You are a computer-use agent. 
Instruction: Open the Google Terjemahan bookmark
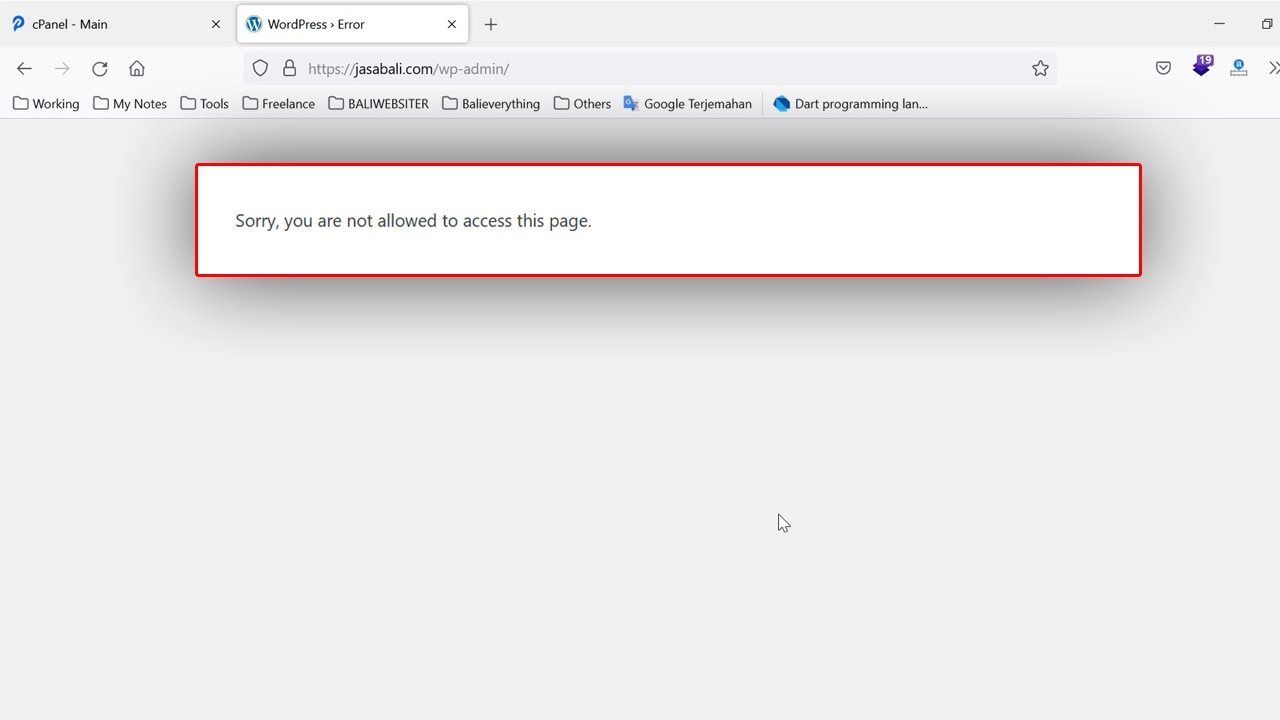click(x=687, y=103)
